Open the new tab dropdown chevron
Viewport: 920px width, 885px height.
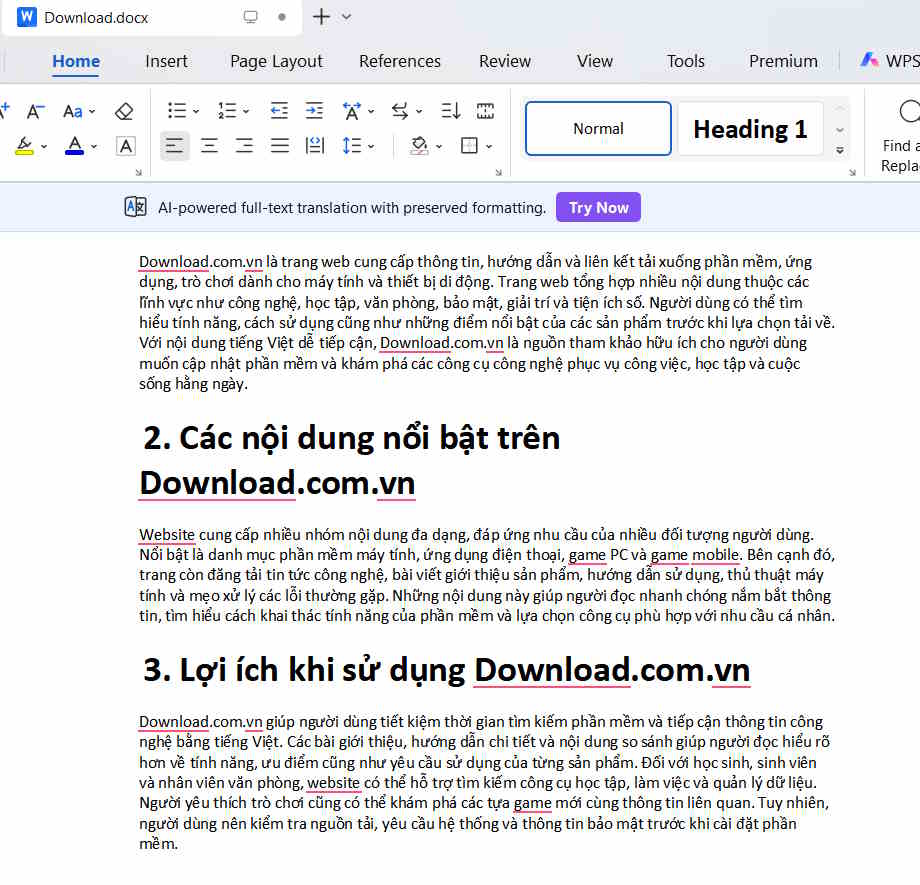click(346, 17)
